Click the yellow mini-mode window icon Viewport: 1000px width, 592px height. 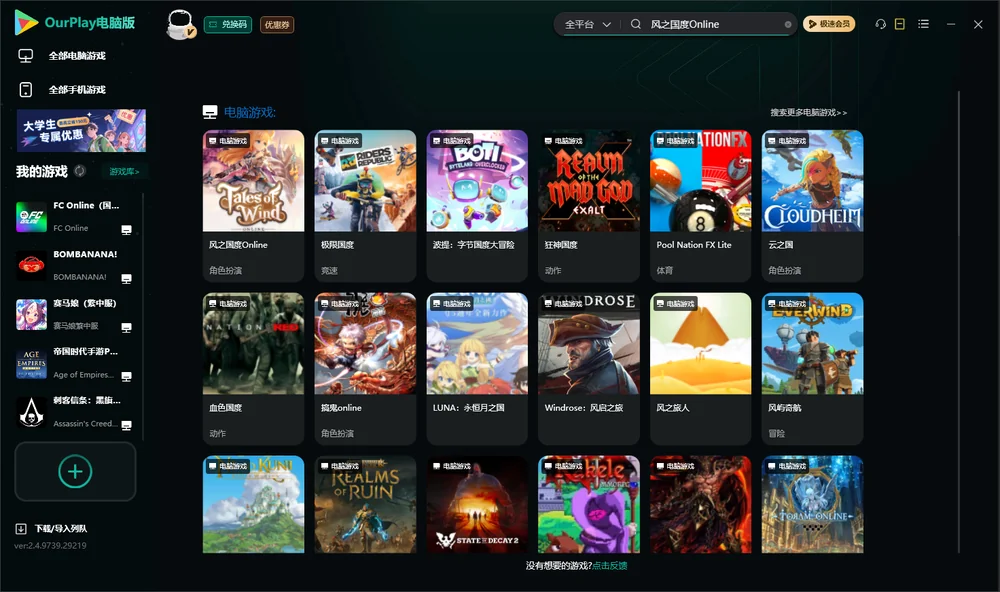[900, 24]
